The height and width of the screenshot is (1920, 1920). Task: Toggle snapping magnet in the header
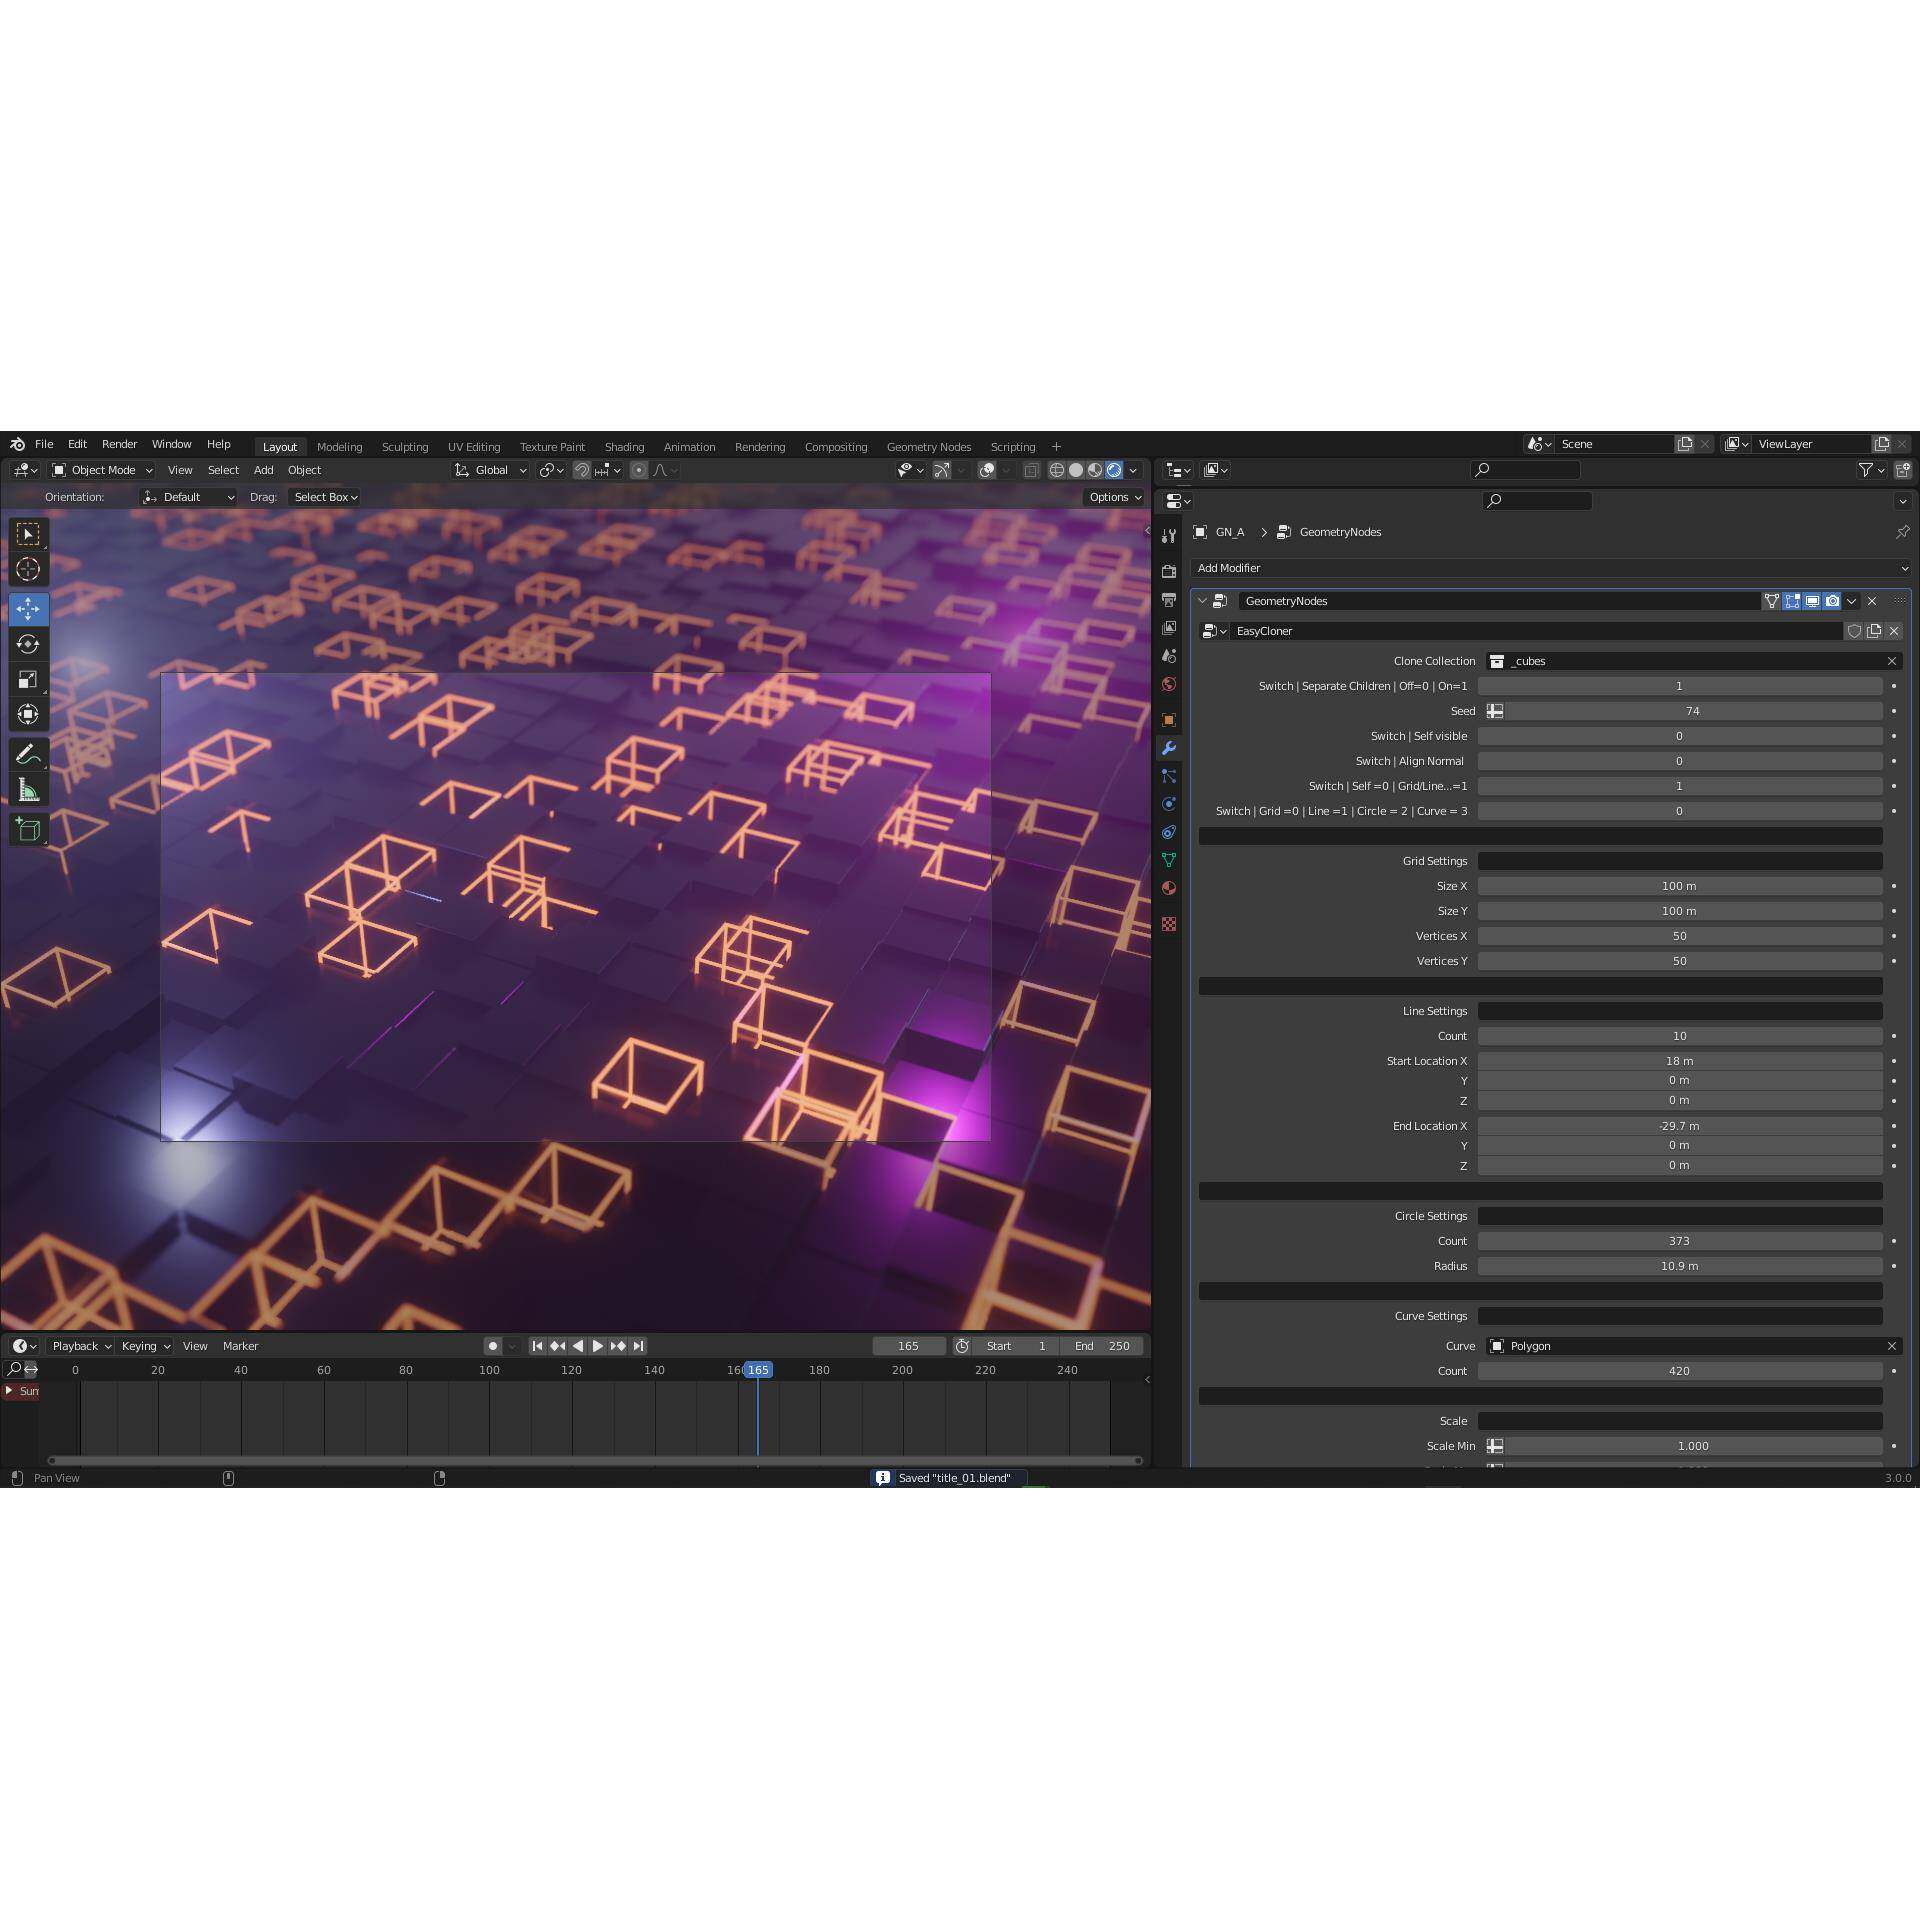581,470
